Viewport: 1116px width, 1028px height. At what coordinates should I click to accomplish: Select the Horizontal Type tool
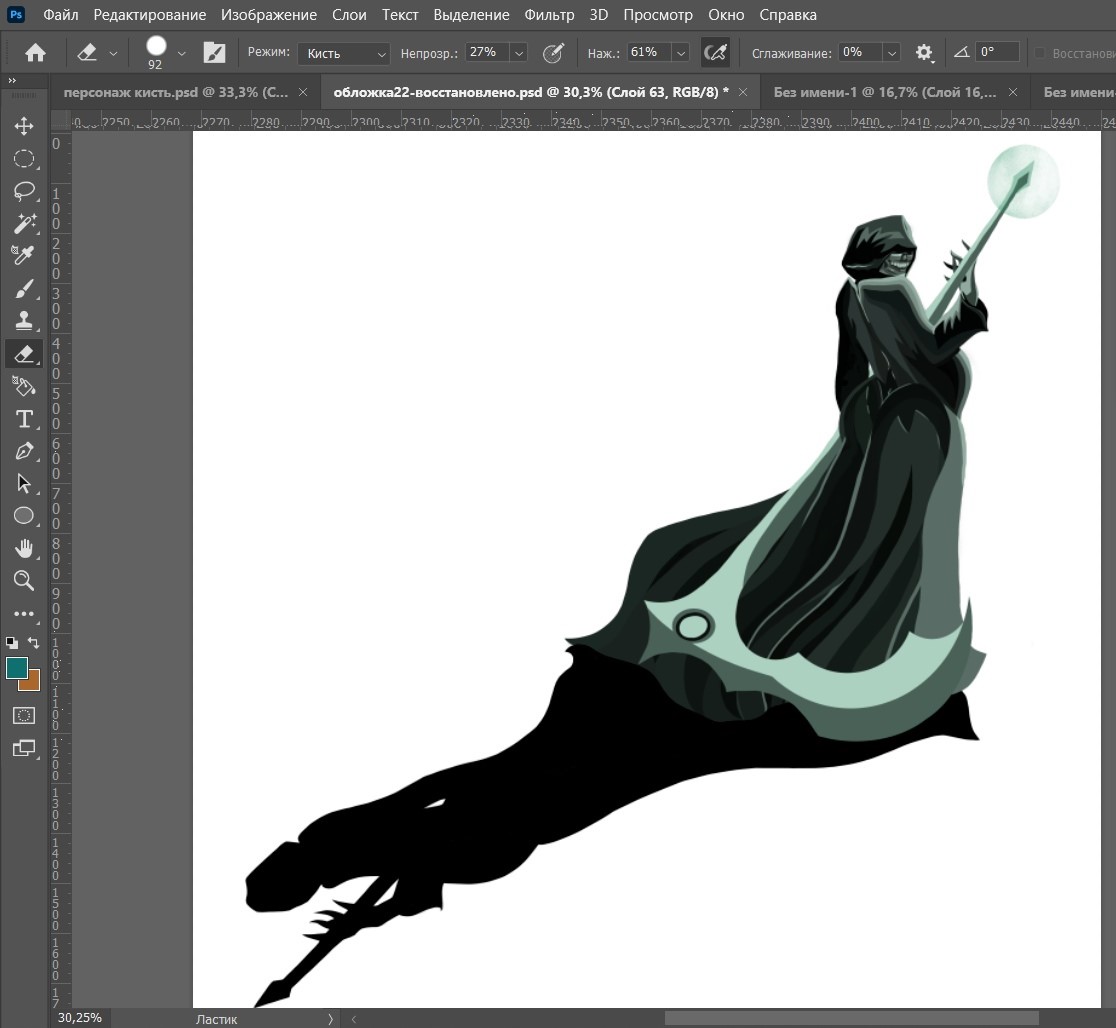coord(24,419)
